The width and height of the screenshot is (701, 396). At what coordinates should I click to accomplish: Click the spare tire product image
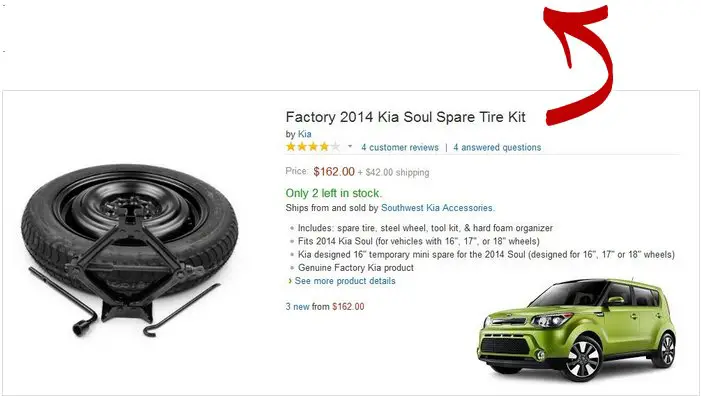point(130,250)
